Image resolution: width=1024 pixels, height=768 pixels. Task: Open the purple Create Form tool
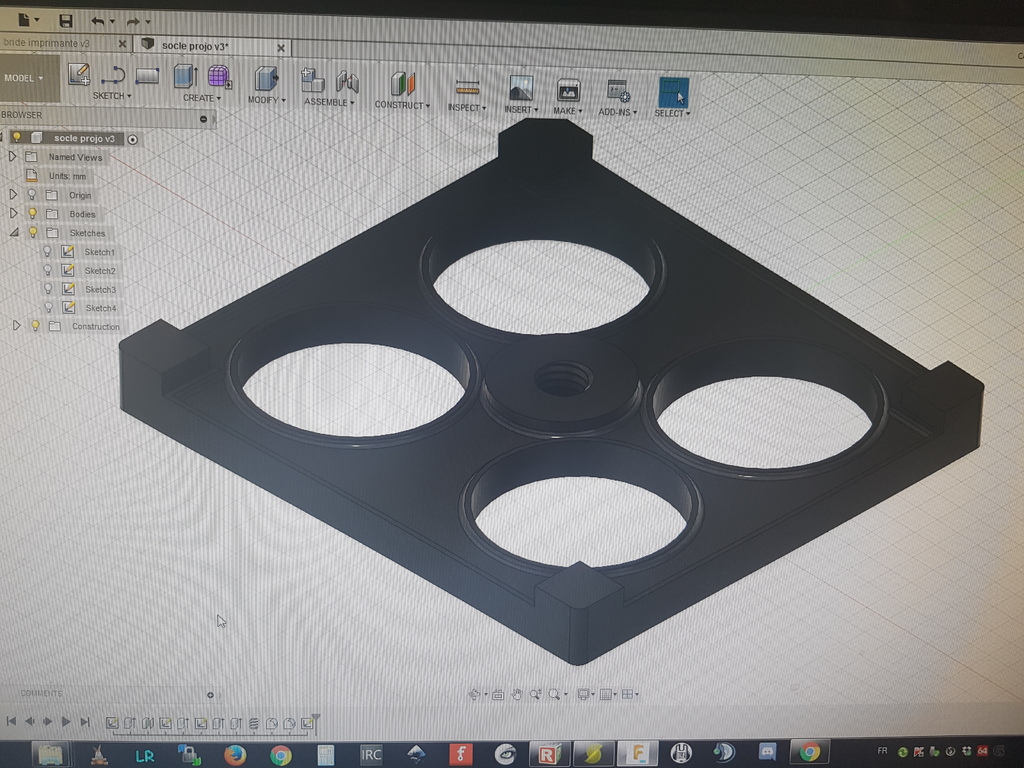coord(219,77)
